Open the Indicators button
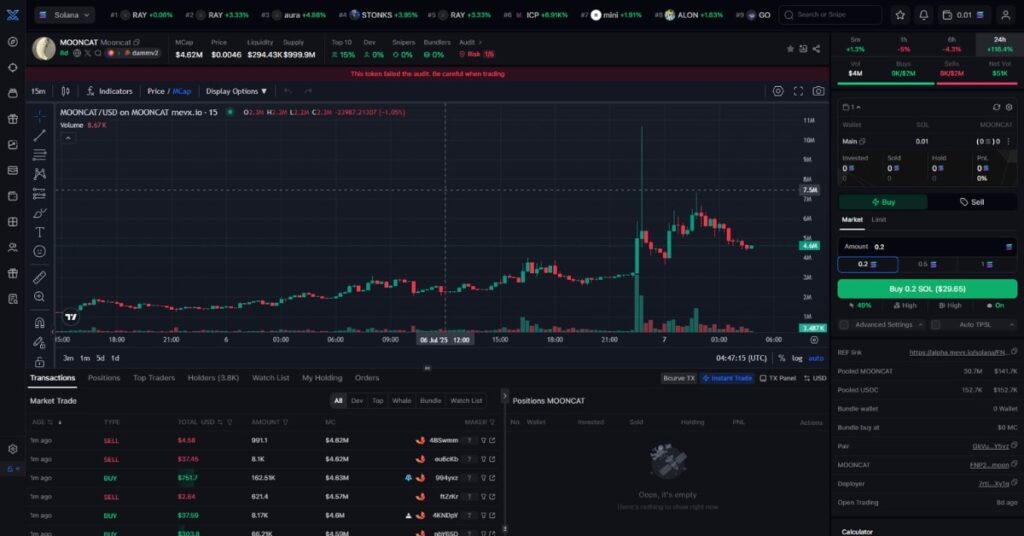This screenshot has height=536, width=1024. pos(109,91)
